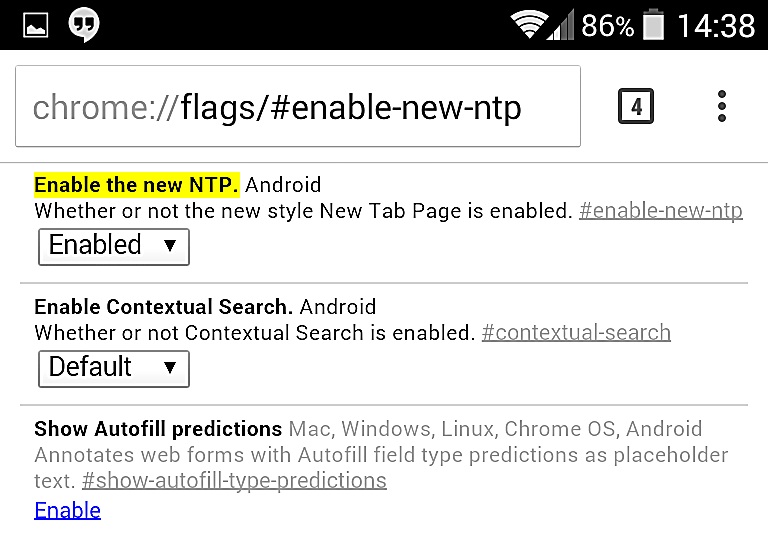Screen dimensions: 768x534
Task: Open the #show-autofill-type-predictions link
Action: [234, 481]
